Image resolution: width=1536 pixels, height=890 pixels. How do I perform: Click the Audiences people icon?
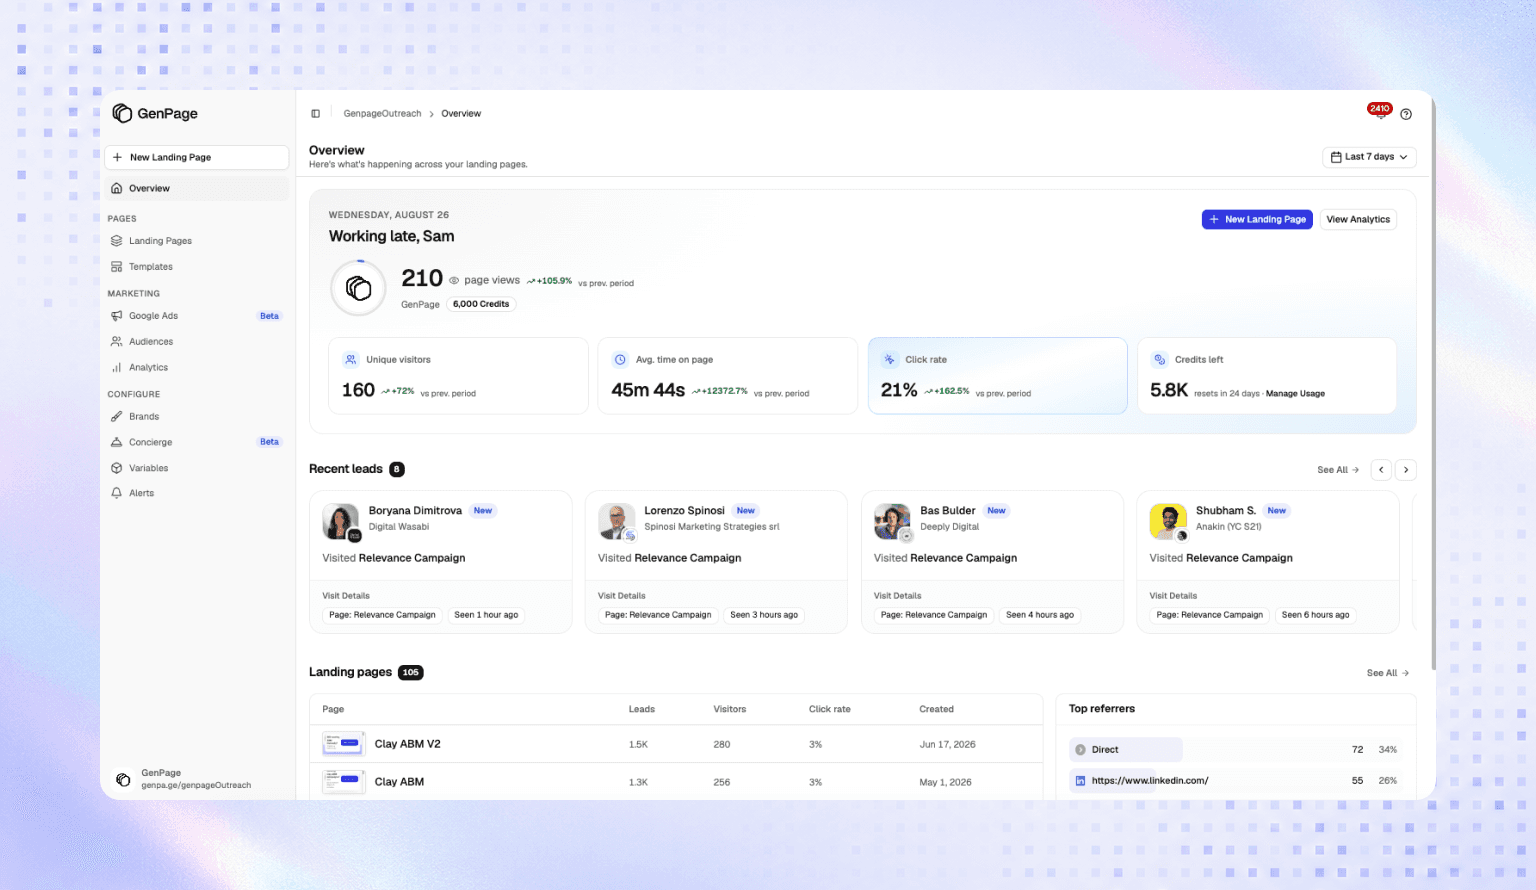pos(117,342)
